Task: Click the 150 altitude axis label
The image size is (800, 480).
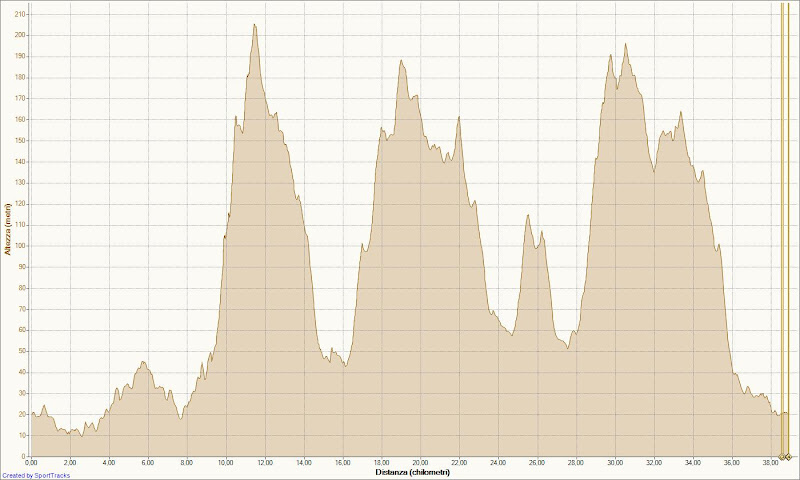Action: click(x=20, y=140)
